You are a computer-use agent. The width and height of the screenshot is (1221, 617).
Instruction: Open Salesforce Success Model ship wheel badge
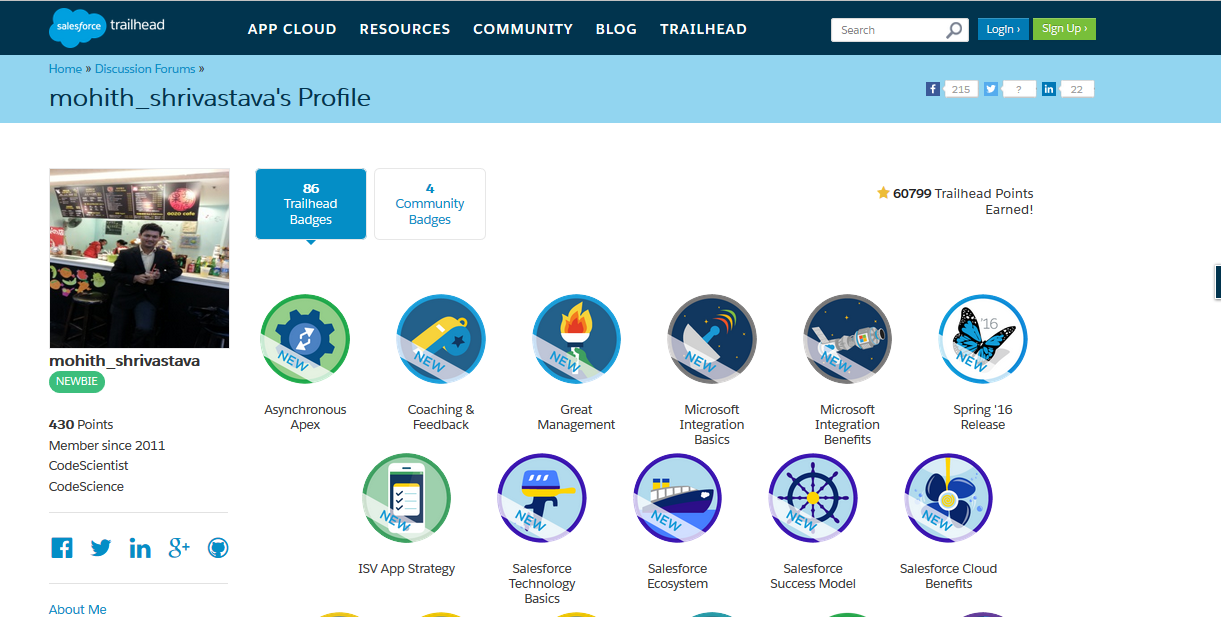tap(813, 498)
